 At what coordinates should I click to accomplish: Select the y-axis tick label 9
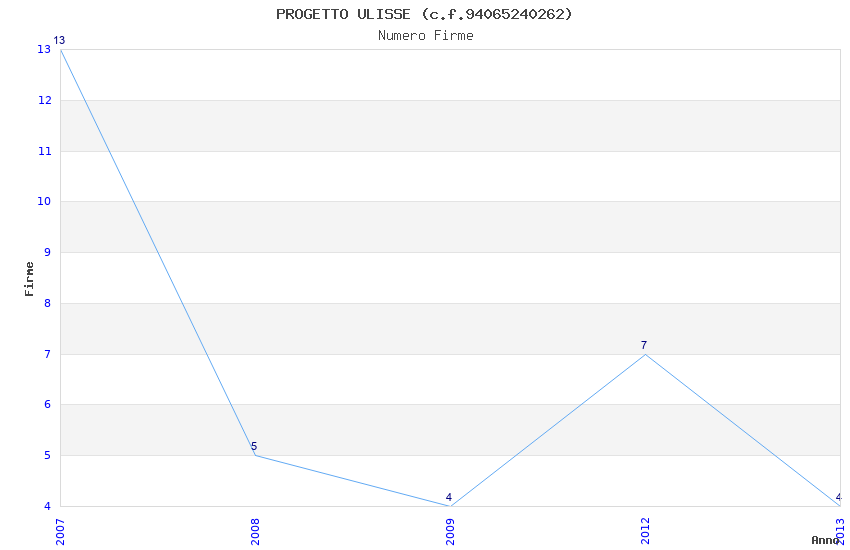tap(48, 252)
